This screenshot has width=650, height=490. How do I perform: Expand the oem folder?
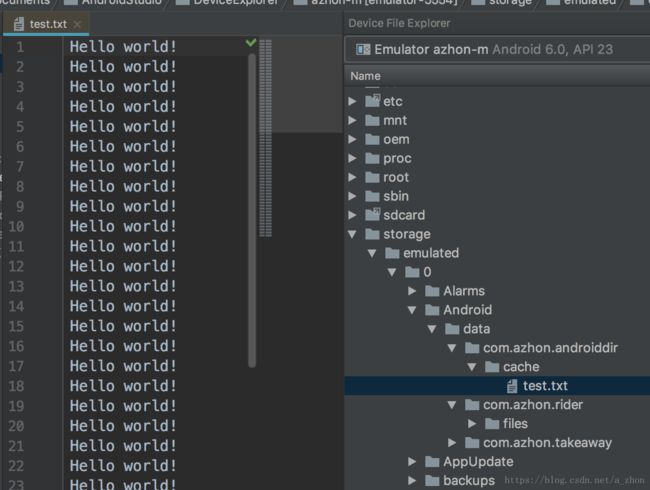click(352, 139)
